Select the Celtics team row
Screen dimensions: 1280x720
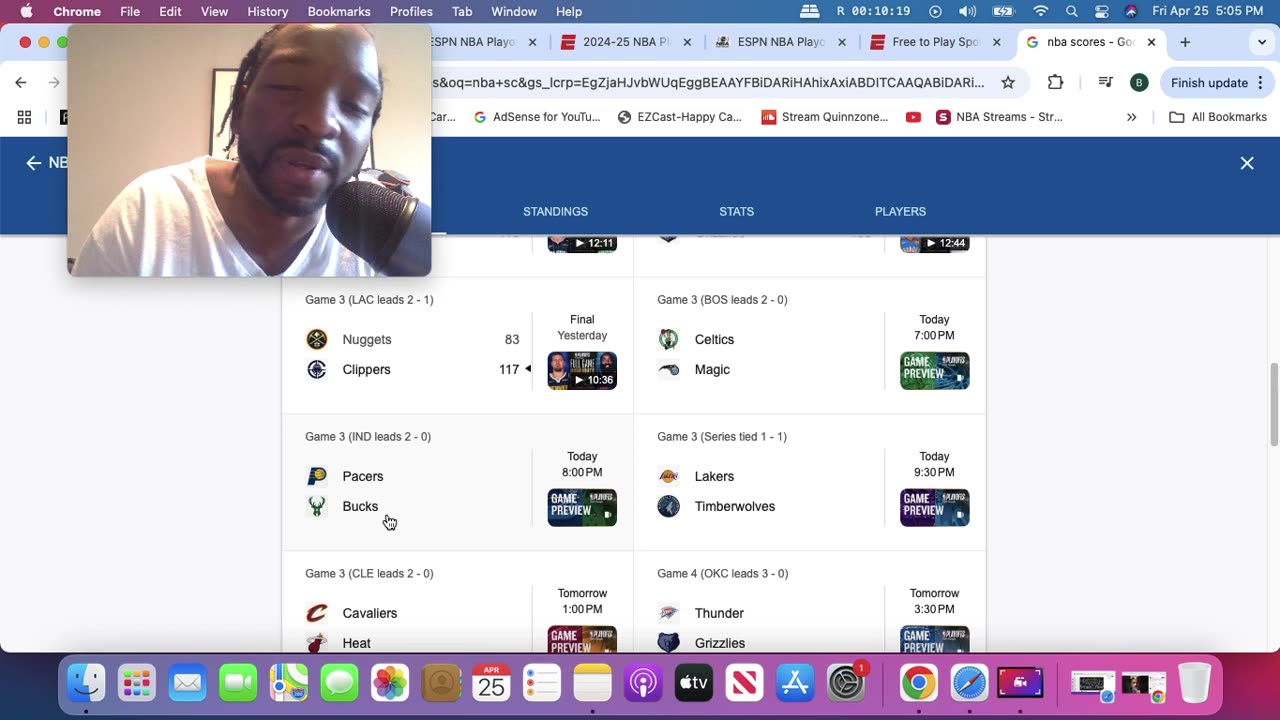765,339
